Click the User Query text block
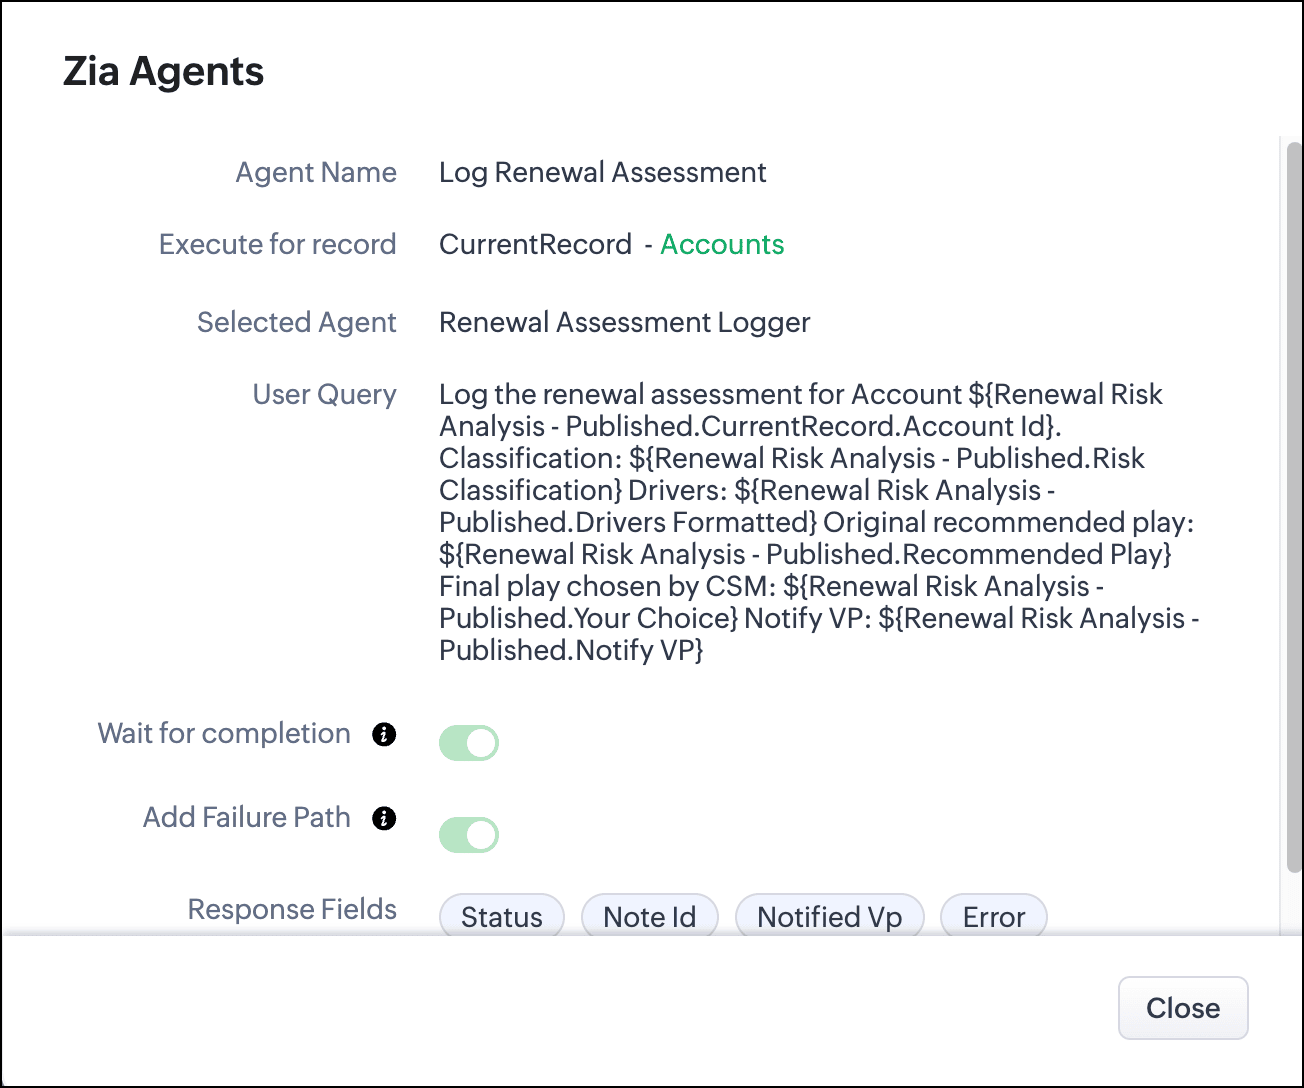Viewport: 1304px width, 1088px height. 820,522
